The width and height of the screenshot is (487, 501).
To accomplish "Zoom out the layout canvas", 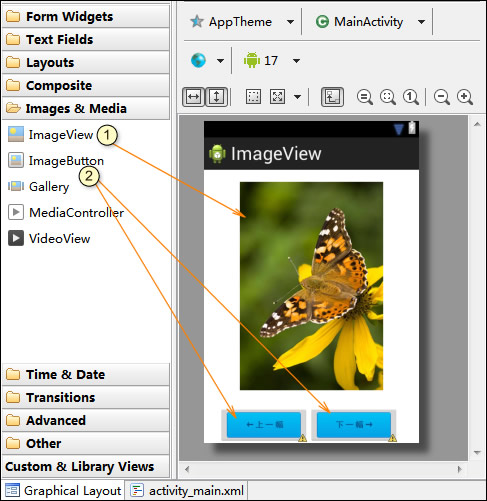I will [442, 97].
